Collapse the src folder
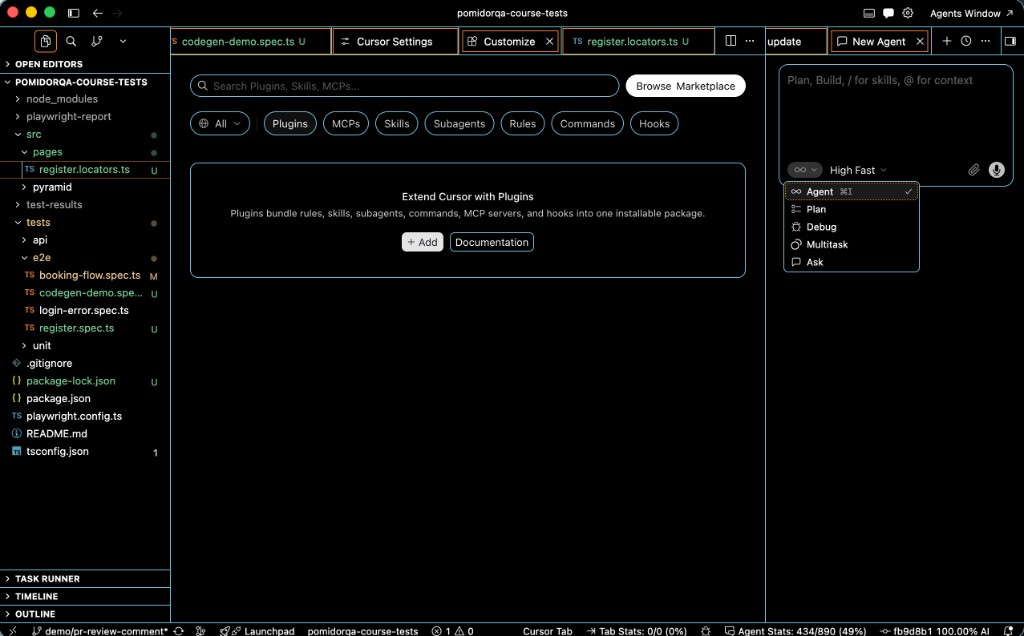The width and height of the screenshot is (1024, 636). pyautogui.click(x=85, y=134)
